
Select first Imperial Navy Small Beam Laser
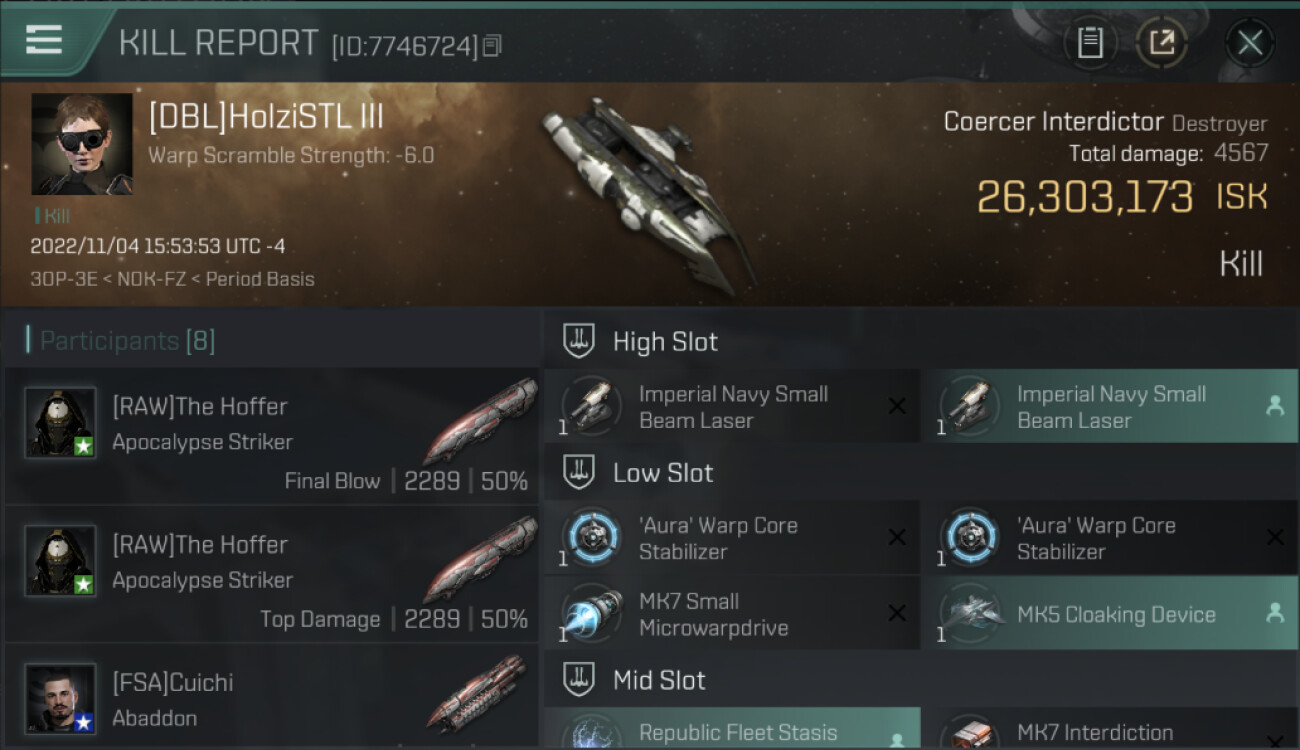(731, 406)
